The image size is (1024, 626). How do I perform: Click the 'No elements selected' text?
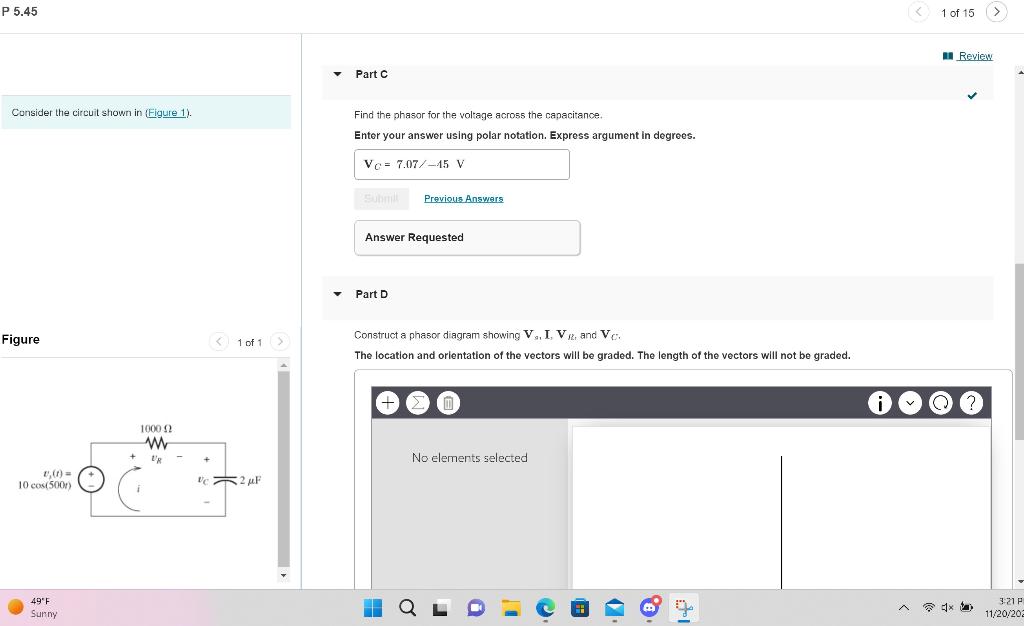[470, 458]
